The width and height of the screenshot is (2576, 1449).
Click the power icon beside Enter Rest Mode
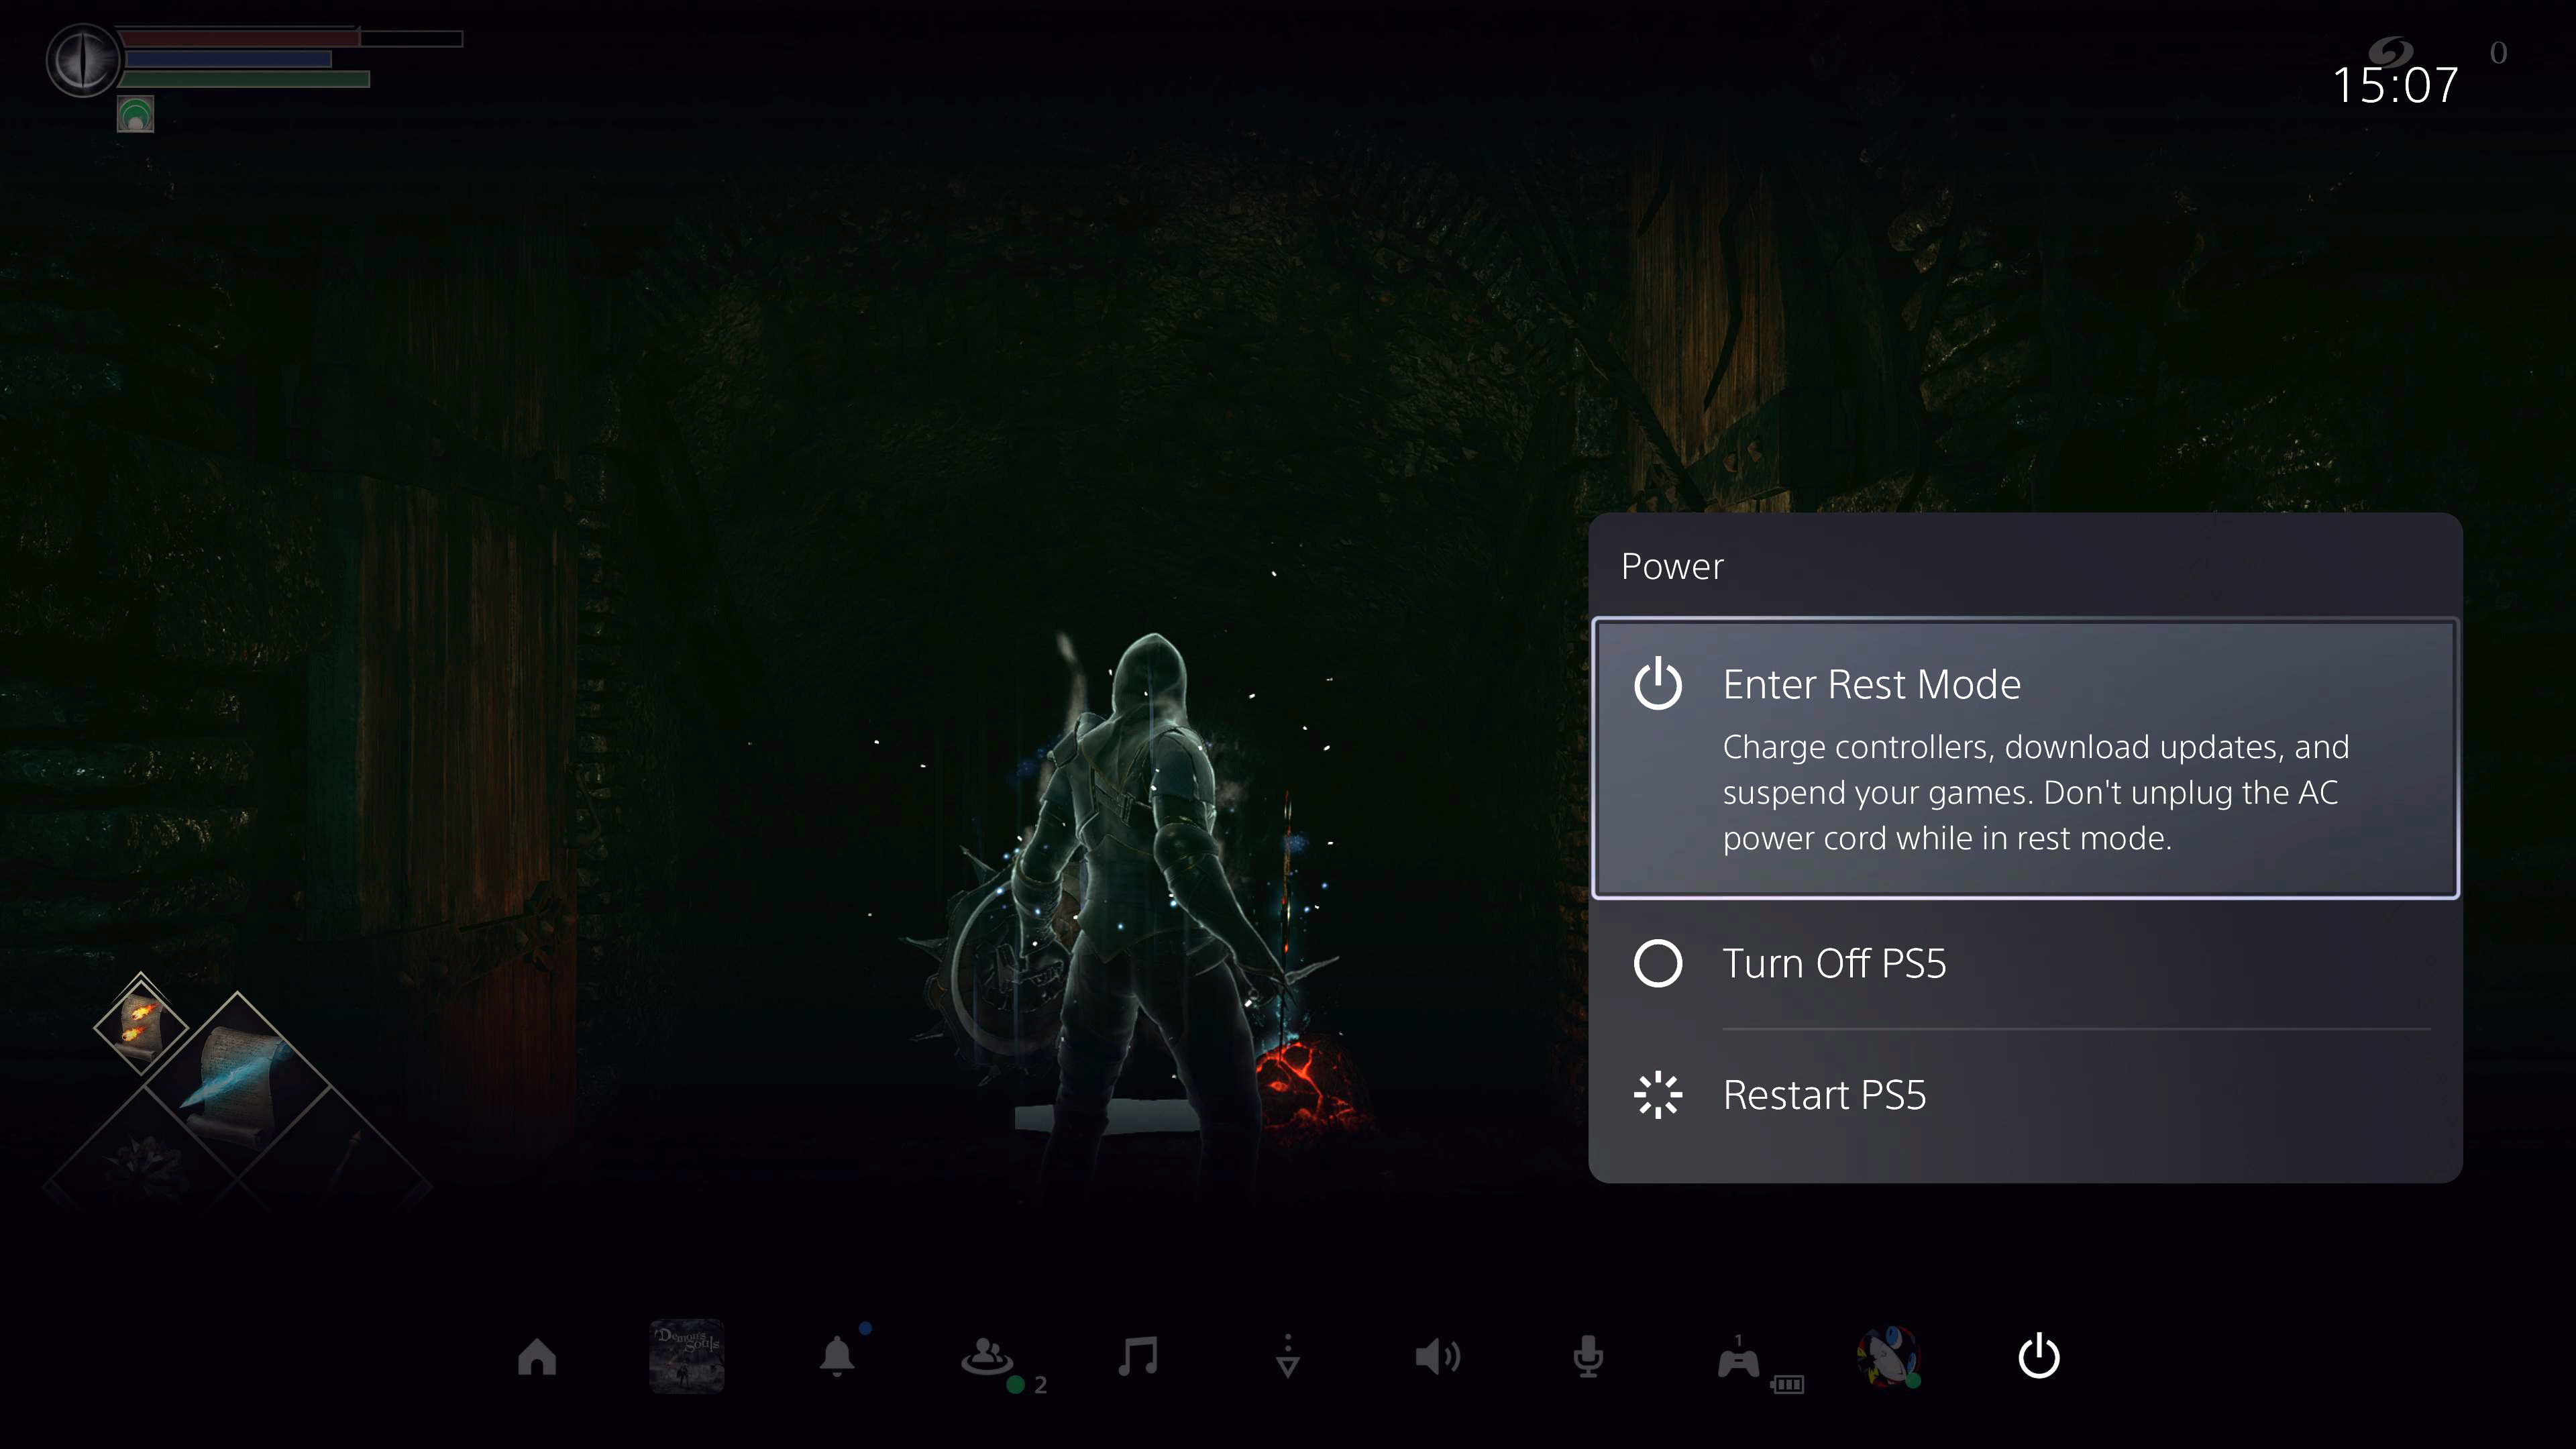pos(1658,684)
